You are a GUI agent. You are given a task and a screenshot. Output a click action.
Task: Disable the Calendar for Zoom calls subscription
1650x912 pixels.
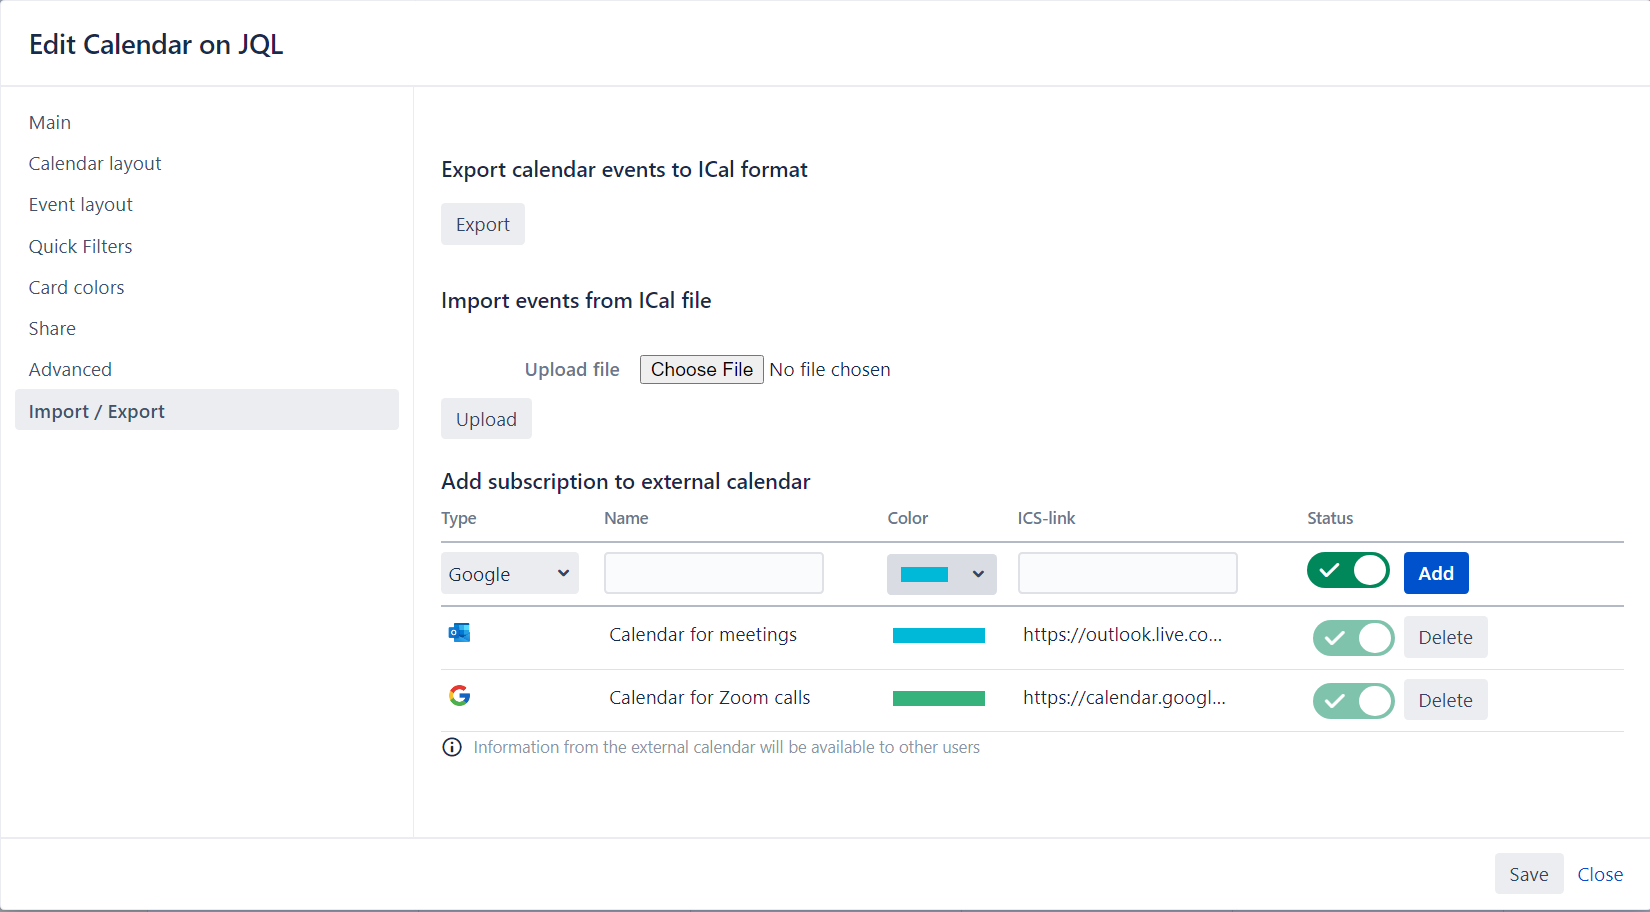[1352, 701]
